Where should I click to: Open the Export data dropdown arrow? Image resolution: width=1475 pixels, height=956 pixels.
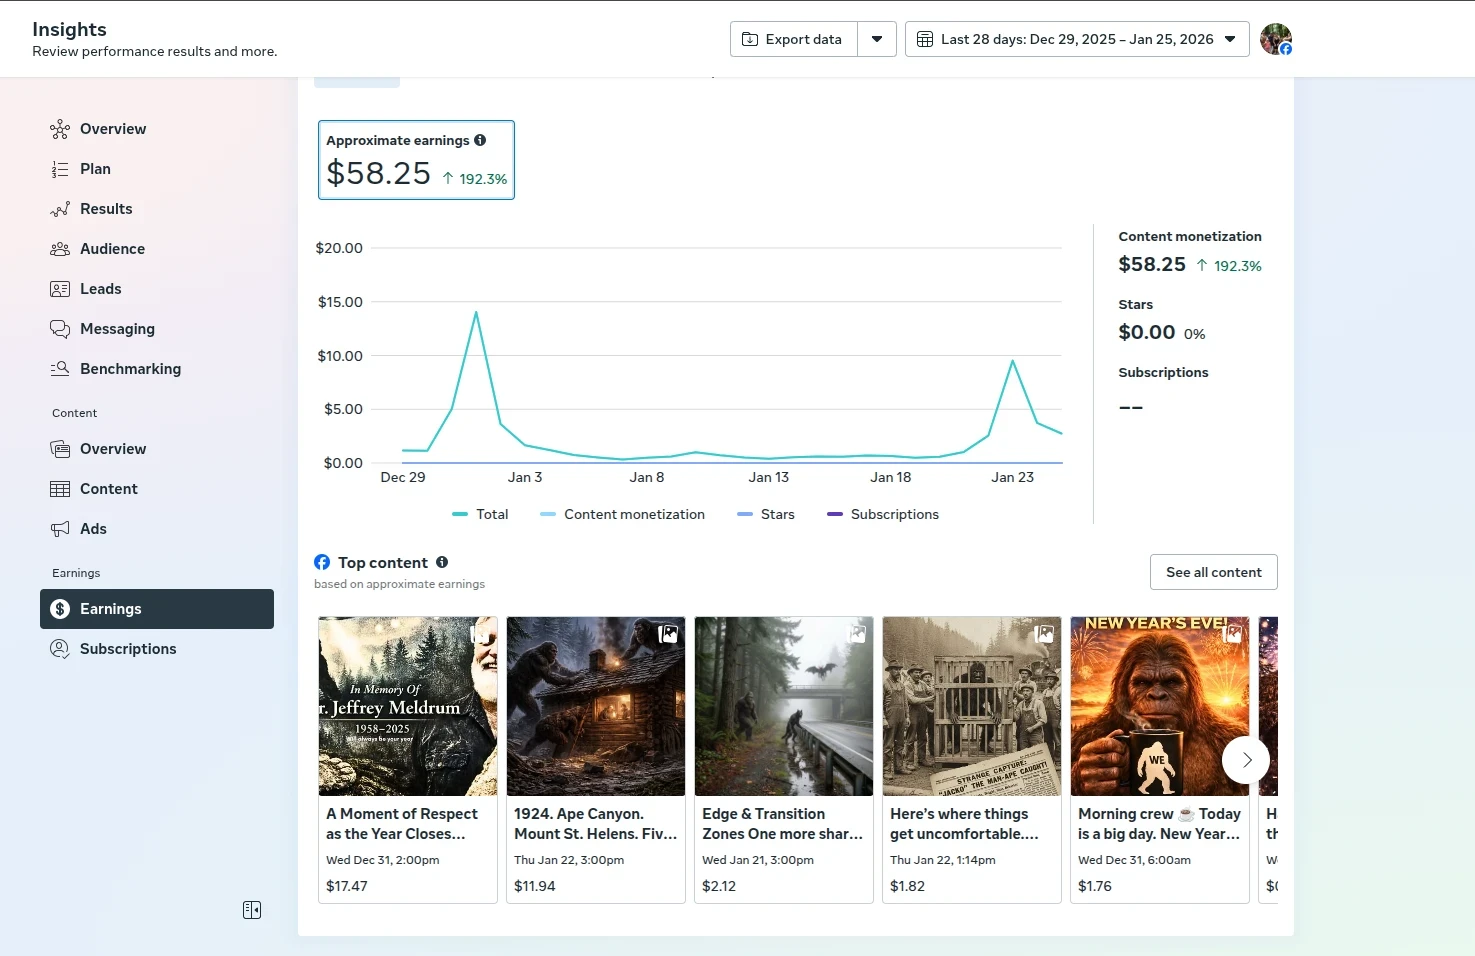[877, 39]
